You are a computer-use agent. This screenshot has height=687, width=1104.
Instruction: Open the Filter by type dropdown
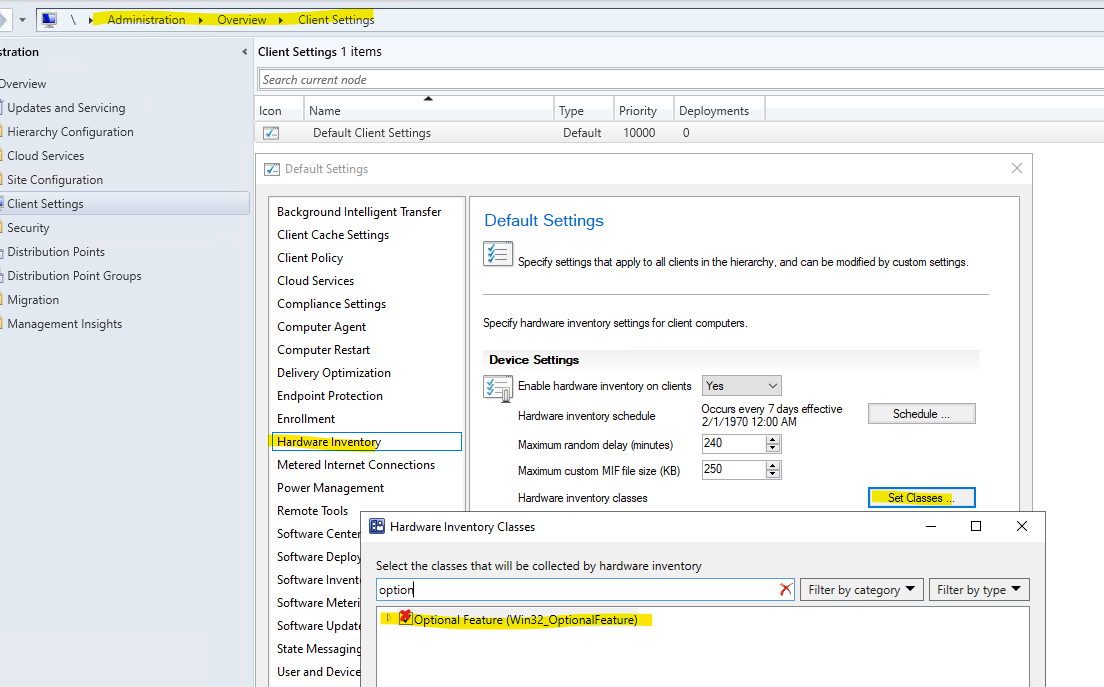point(979,590)
